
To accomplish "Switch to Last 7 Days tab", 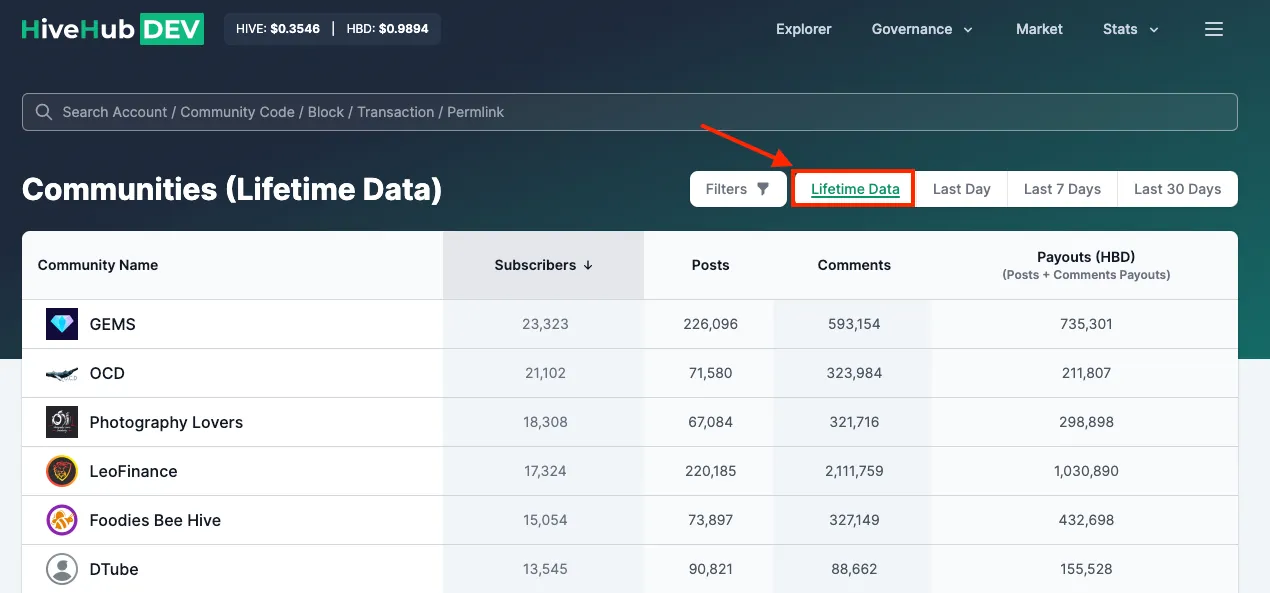I will coord(1062,189).
